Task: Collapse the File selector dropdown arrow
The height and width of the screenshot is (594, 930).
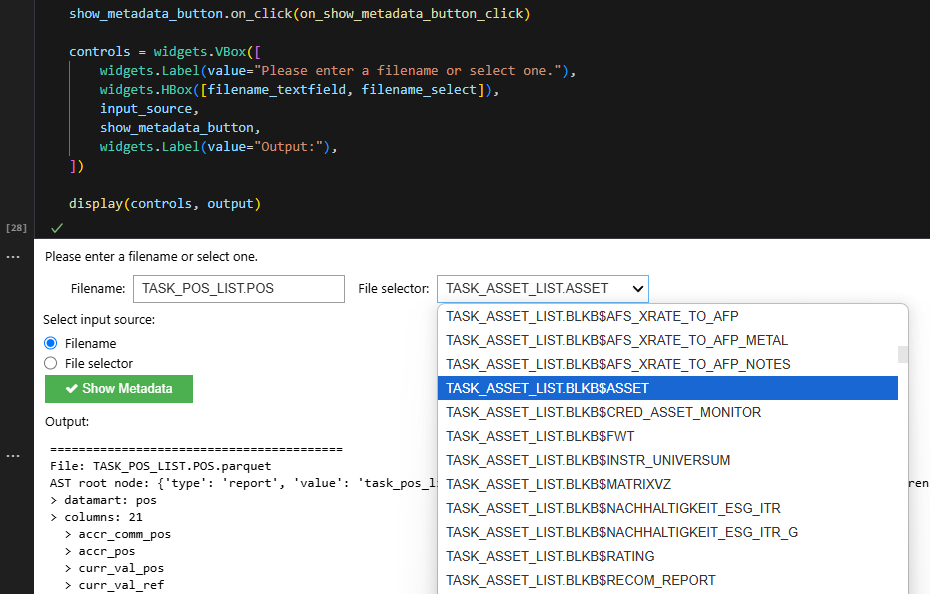Action: 638,289
